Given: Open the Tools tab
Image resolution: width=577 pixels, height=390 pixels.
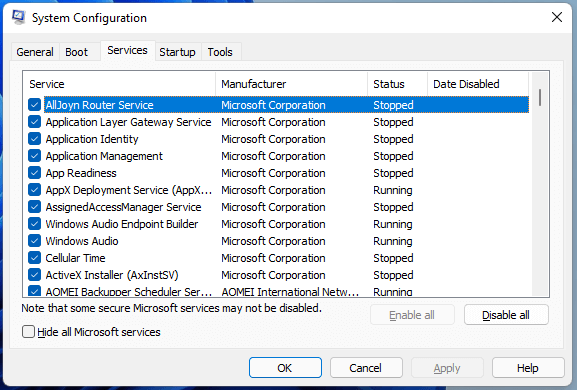Looking at the screenshot, I should click(x=220, y=52).
